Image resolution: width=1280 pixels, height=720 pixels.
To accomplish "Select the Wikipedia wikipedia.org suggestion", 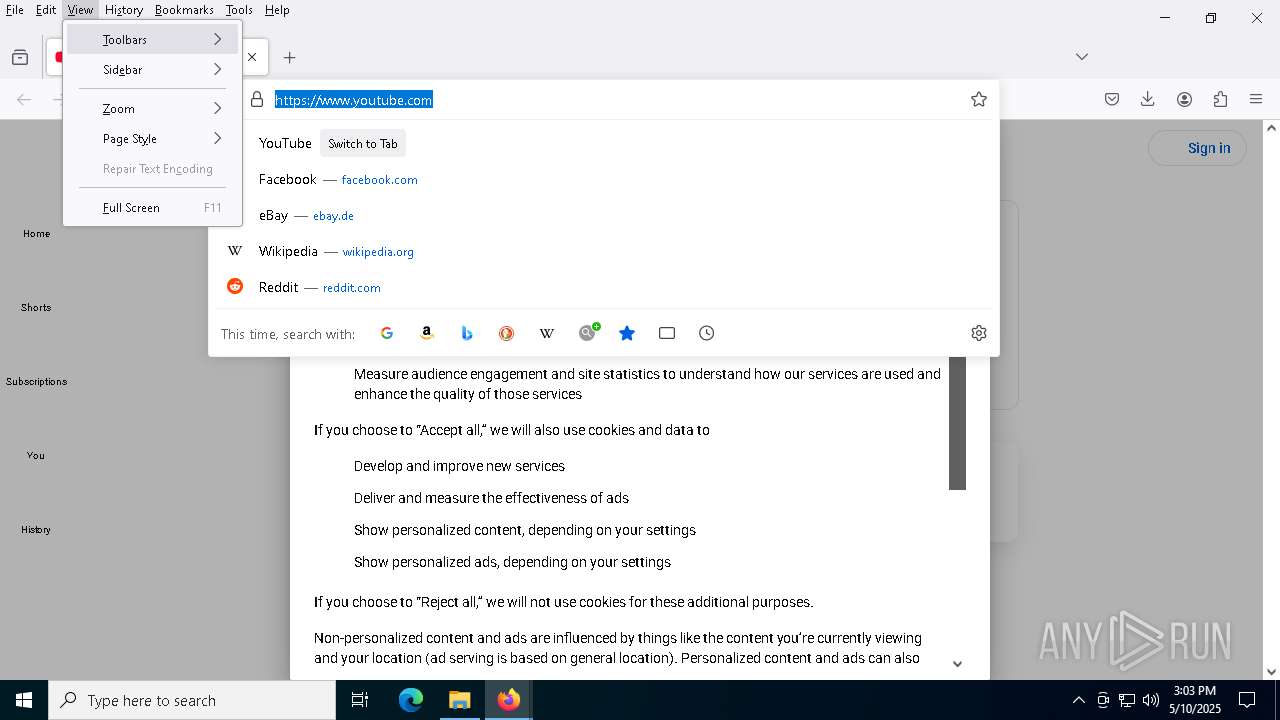I will pyautogui.click(x=604, y=251).
